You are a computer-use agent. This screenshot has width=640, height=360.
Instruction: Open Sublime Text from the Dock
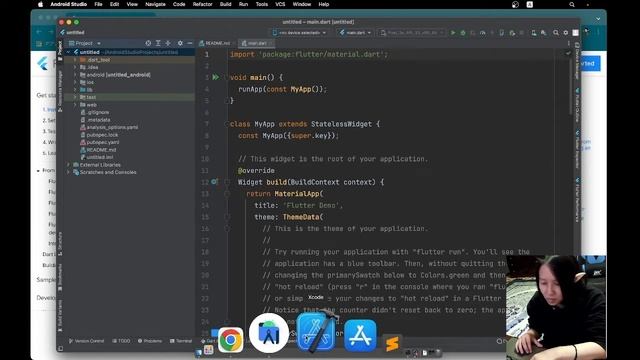[392, 344]
